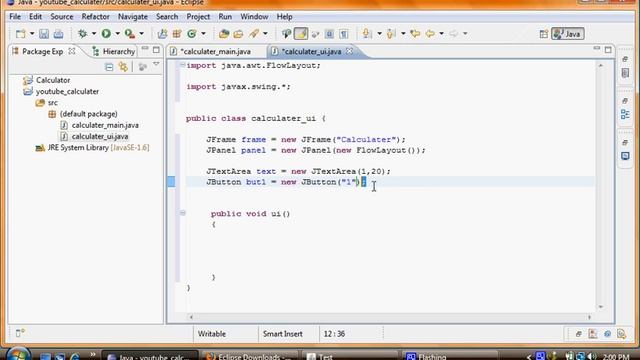Open the File menu
Screen dimensions: 640x360
15,17
